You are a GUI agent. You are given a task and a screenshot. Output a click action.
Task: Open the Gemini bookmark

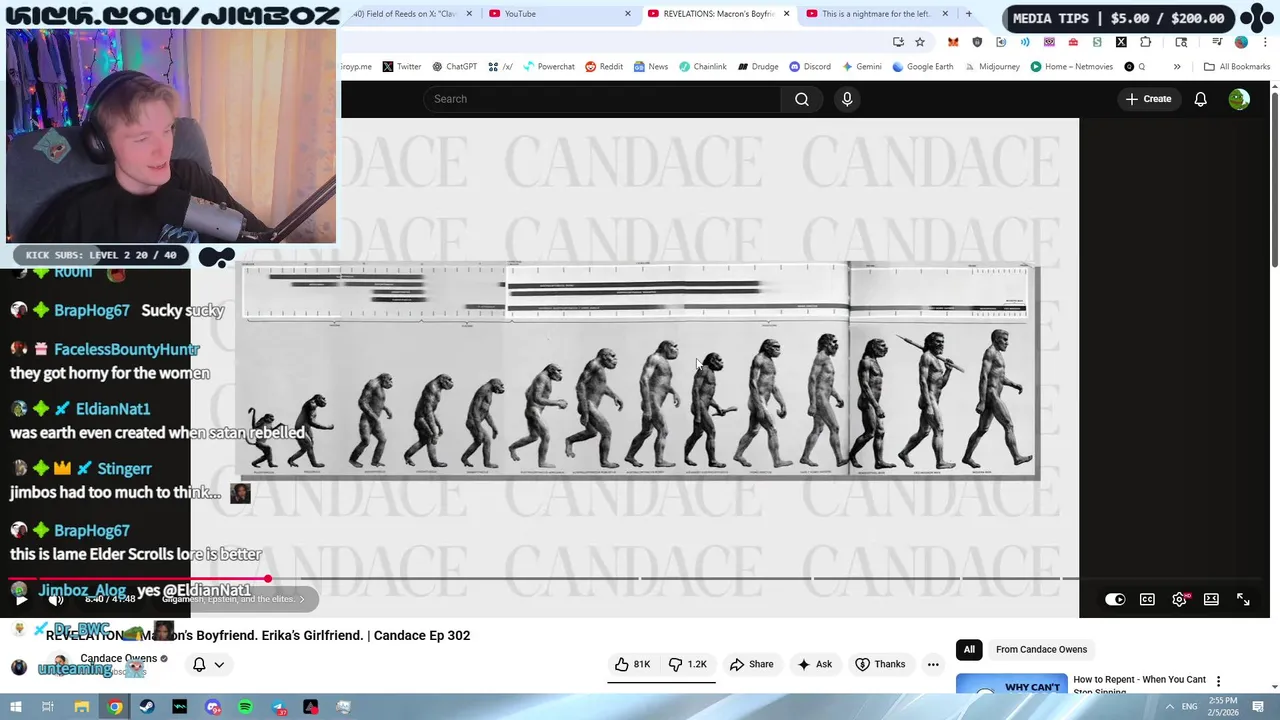tap(862, 67)
